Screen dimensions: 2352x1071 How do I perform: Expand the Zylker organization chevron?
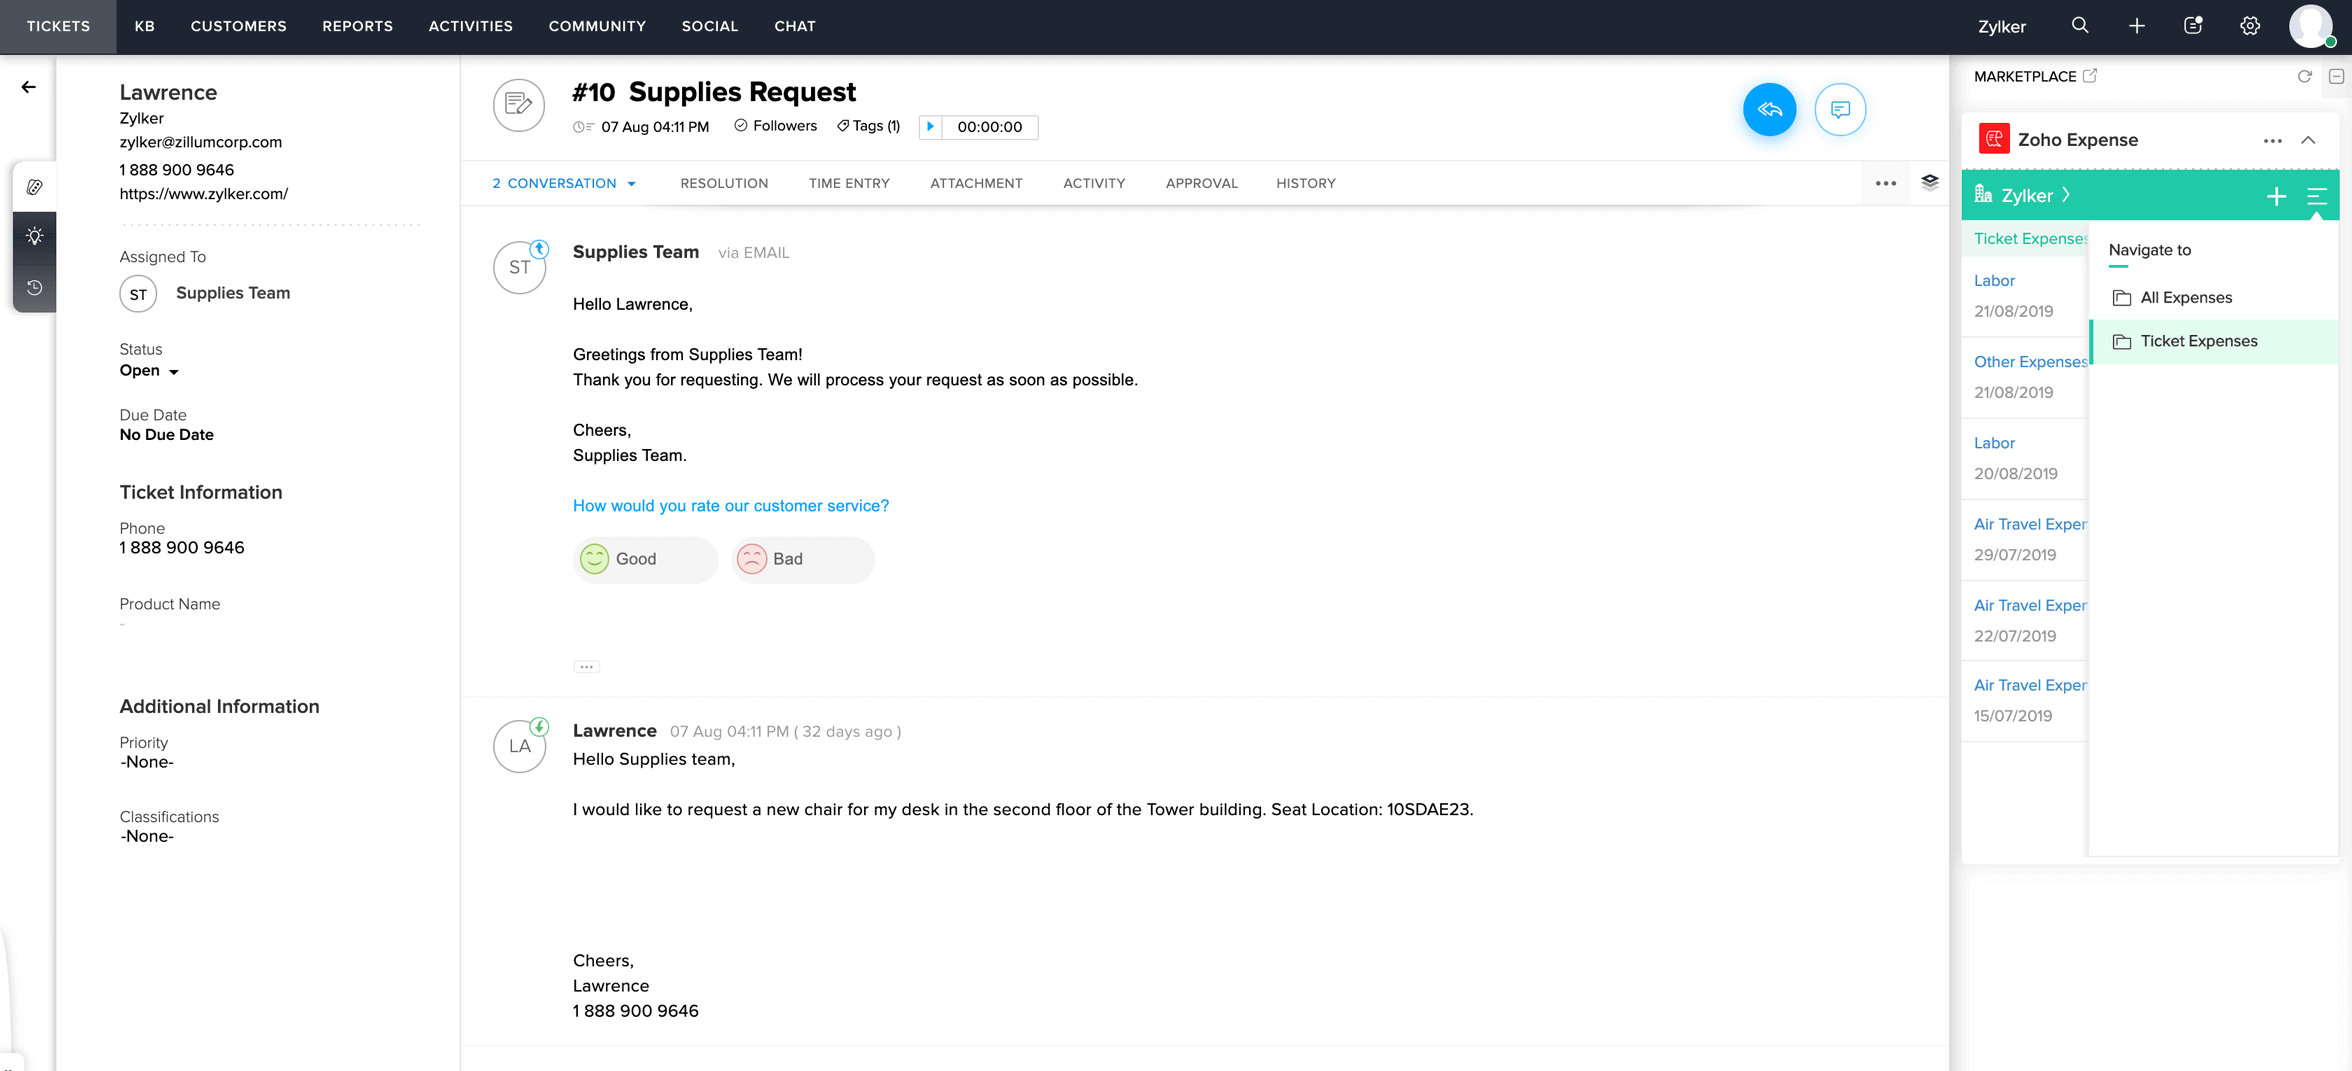click(x=2066, y=195)
